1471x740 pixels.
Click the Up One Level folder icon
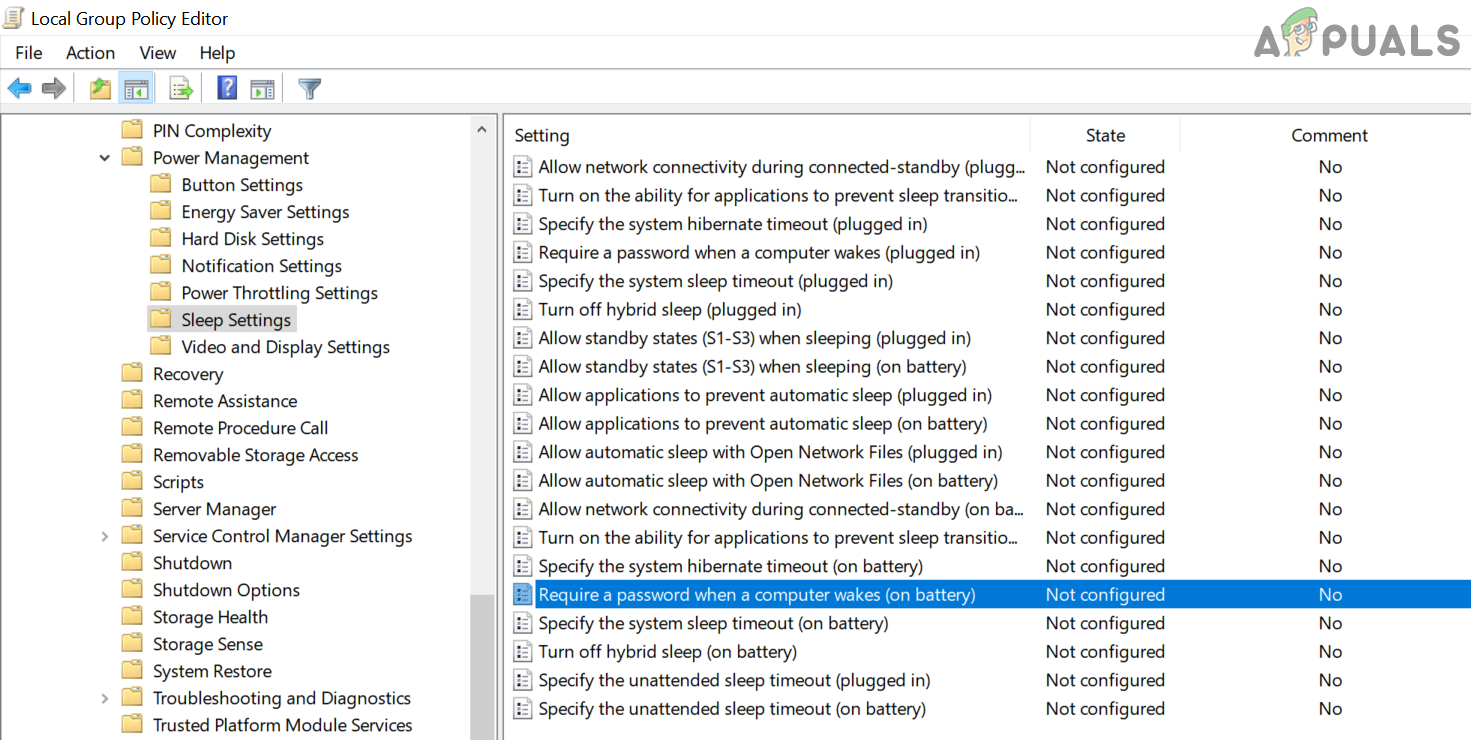100,89
